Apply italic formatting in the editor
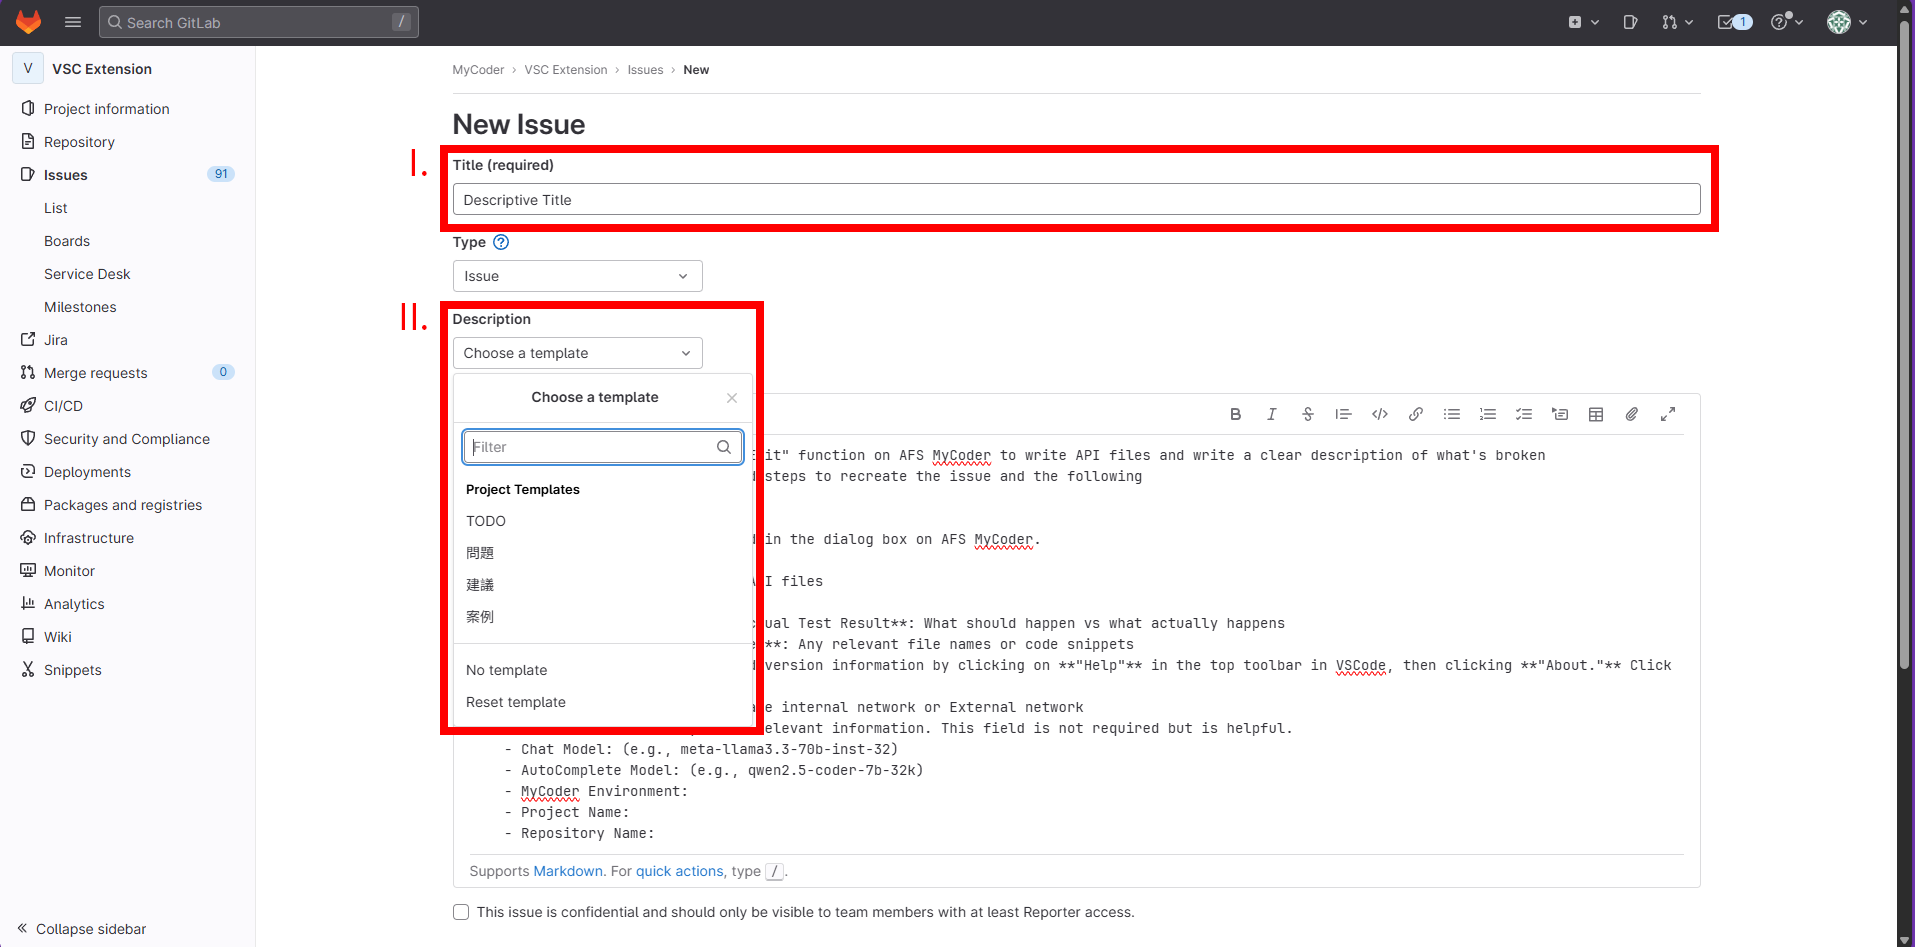Image resolution: width=1915 pixels, height=947 pixels. coord(1272,414)
